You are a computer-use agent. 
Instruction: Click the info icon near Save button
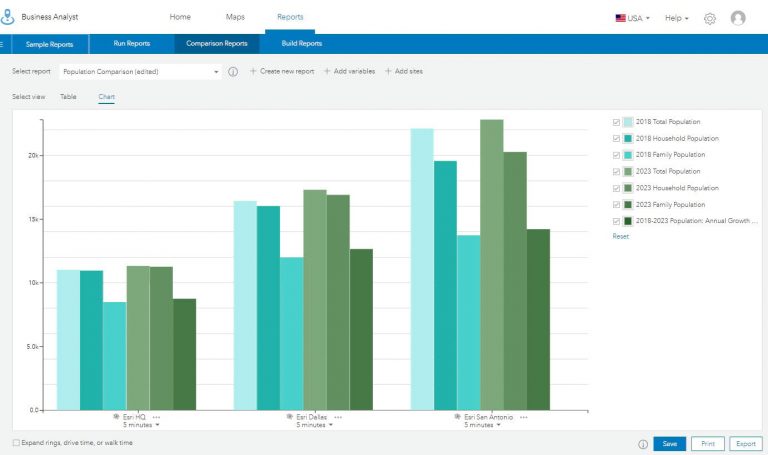coord(643,444)
